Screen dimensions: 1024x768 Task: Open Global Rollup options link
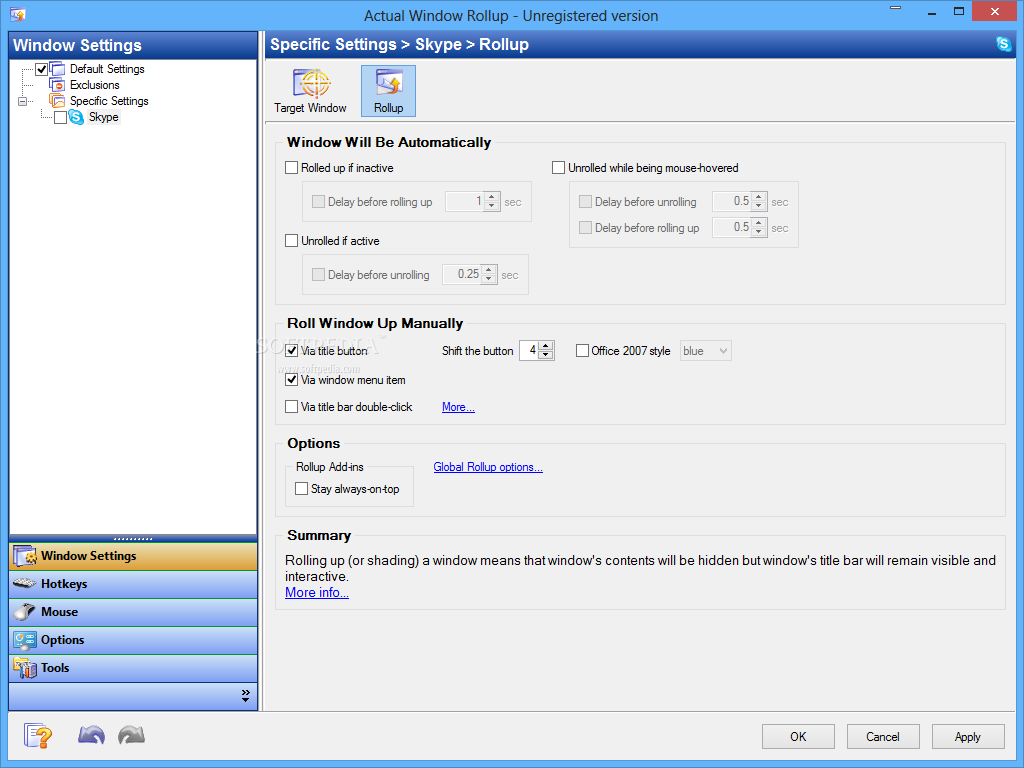[488, 467]
